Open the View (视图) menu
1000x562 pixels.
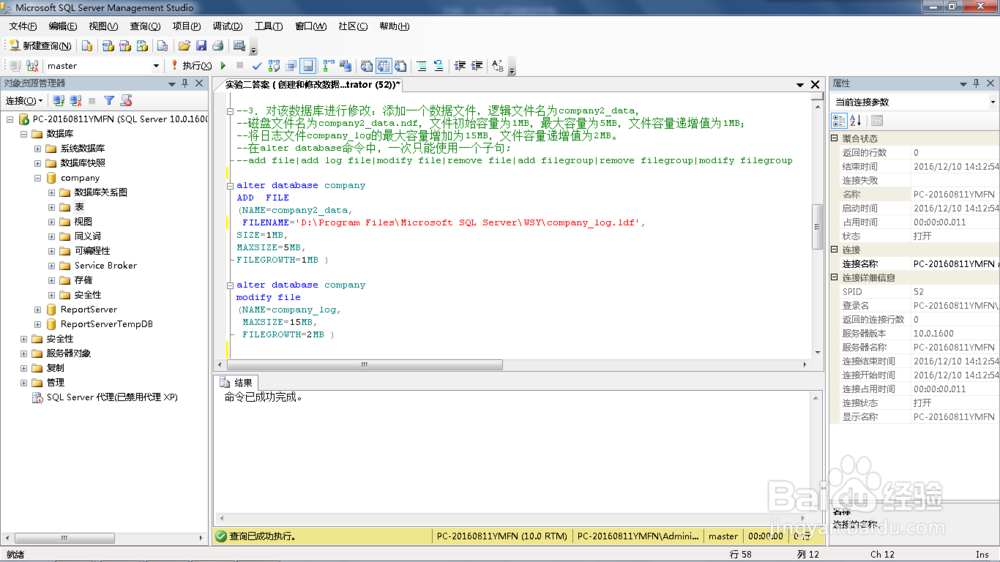point(103,26)
